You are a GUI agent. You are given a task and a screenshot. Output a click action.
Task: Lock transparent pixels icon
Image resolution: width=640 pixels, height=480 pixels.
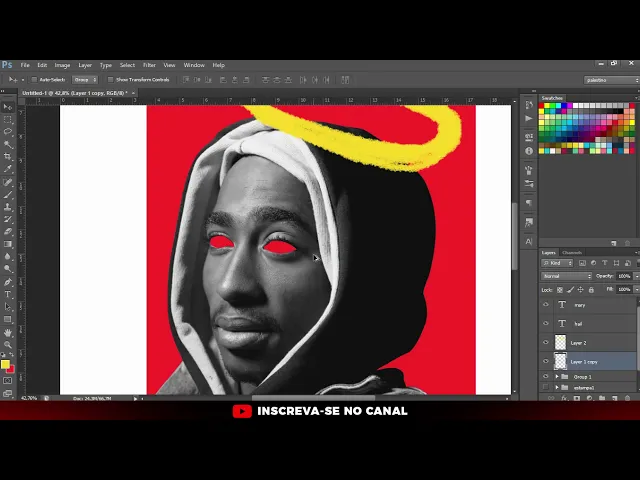point(560,290)
